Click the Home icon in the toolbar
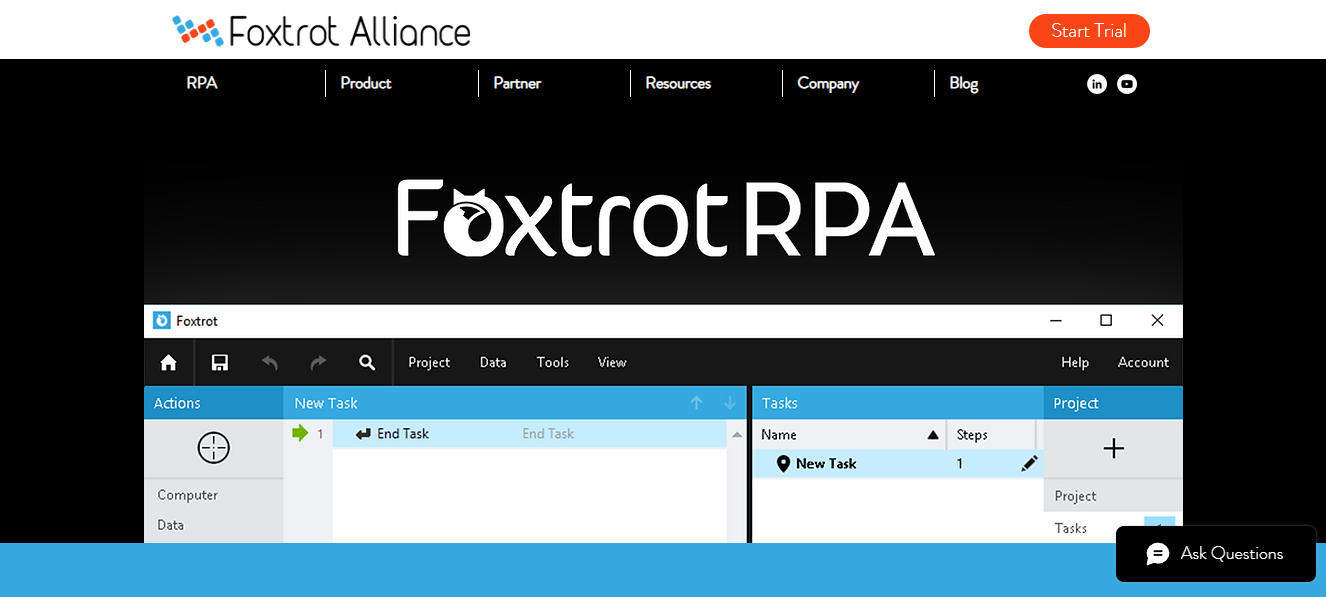 168,362
